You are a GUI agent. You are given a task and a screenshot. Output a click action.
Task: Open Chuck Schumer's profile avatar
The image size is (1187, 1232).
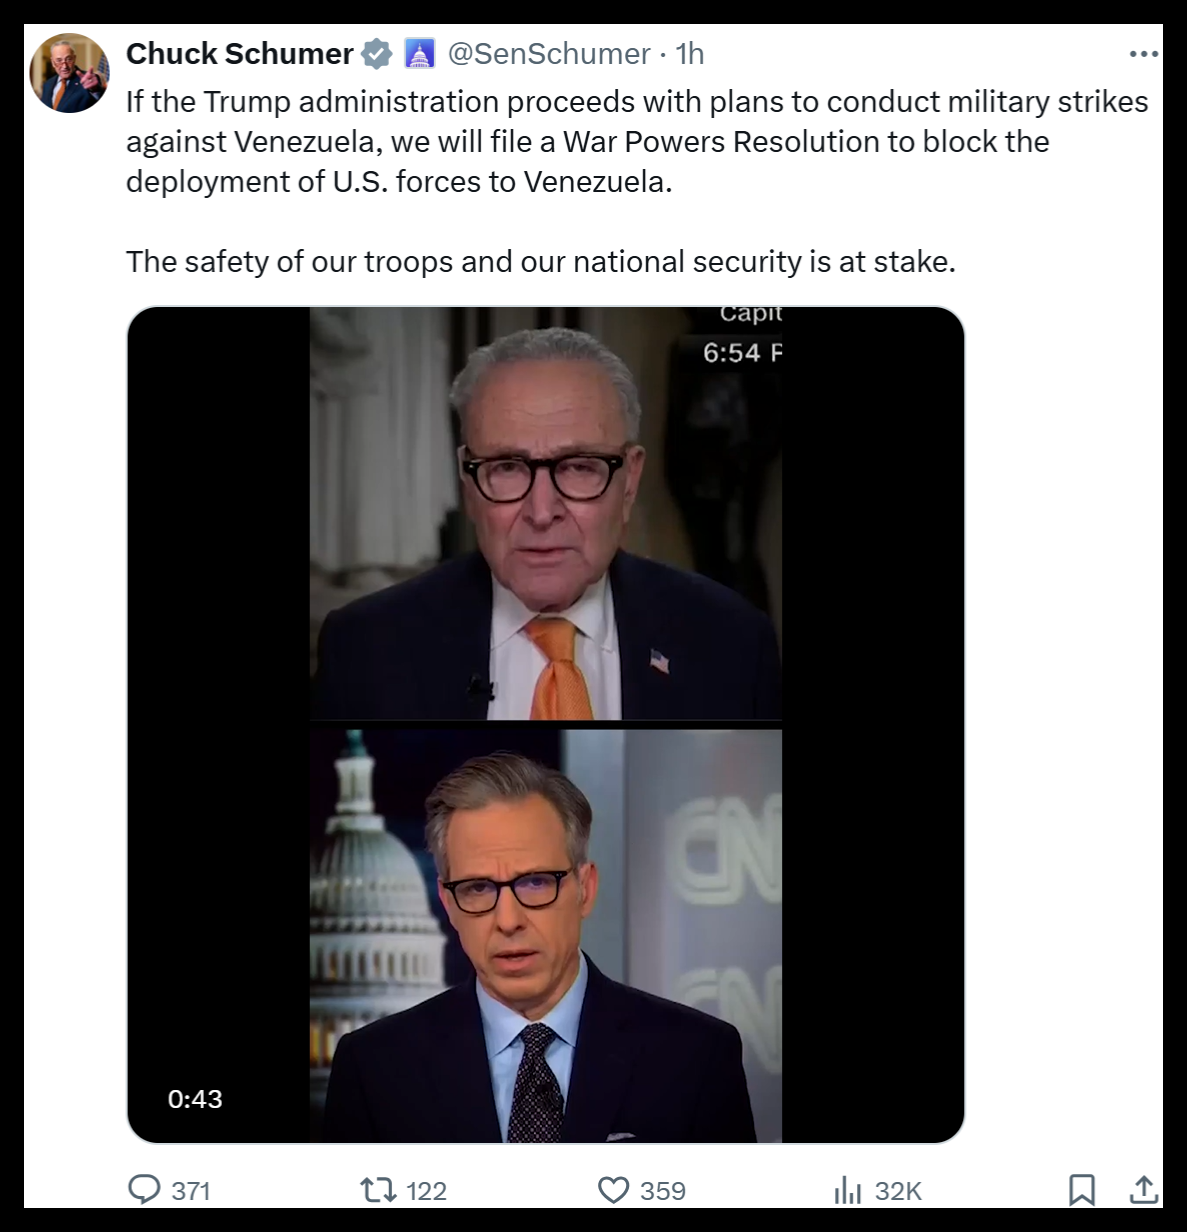(69, 73)
